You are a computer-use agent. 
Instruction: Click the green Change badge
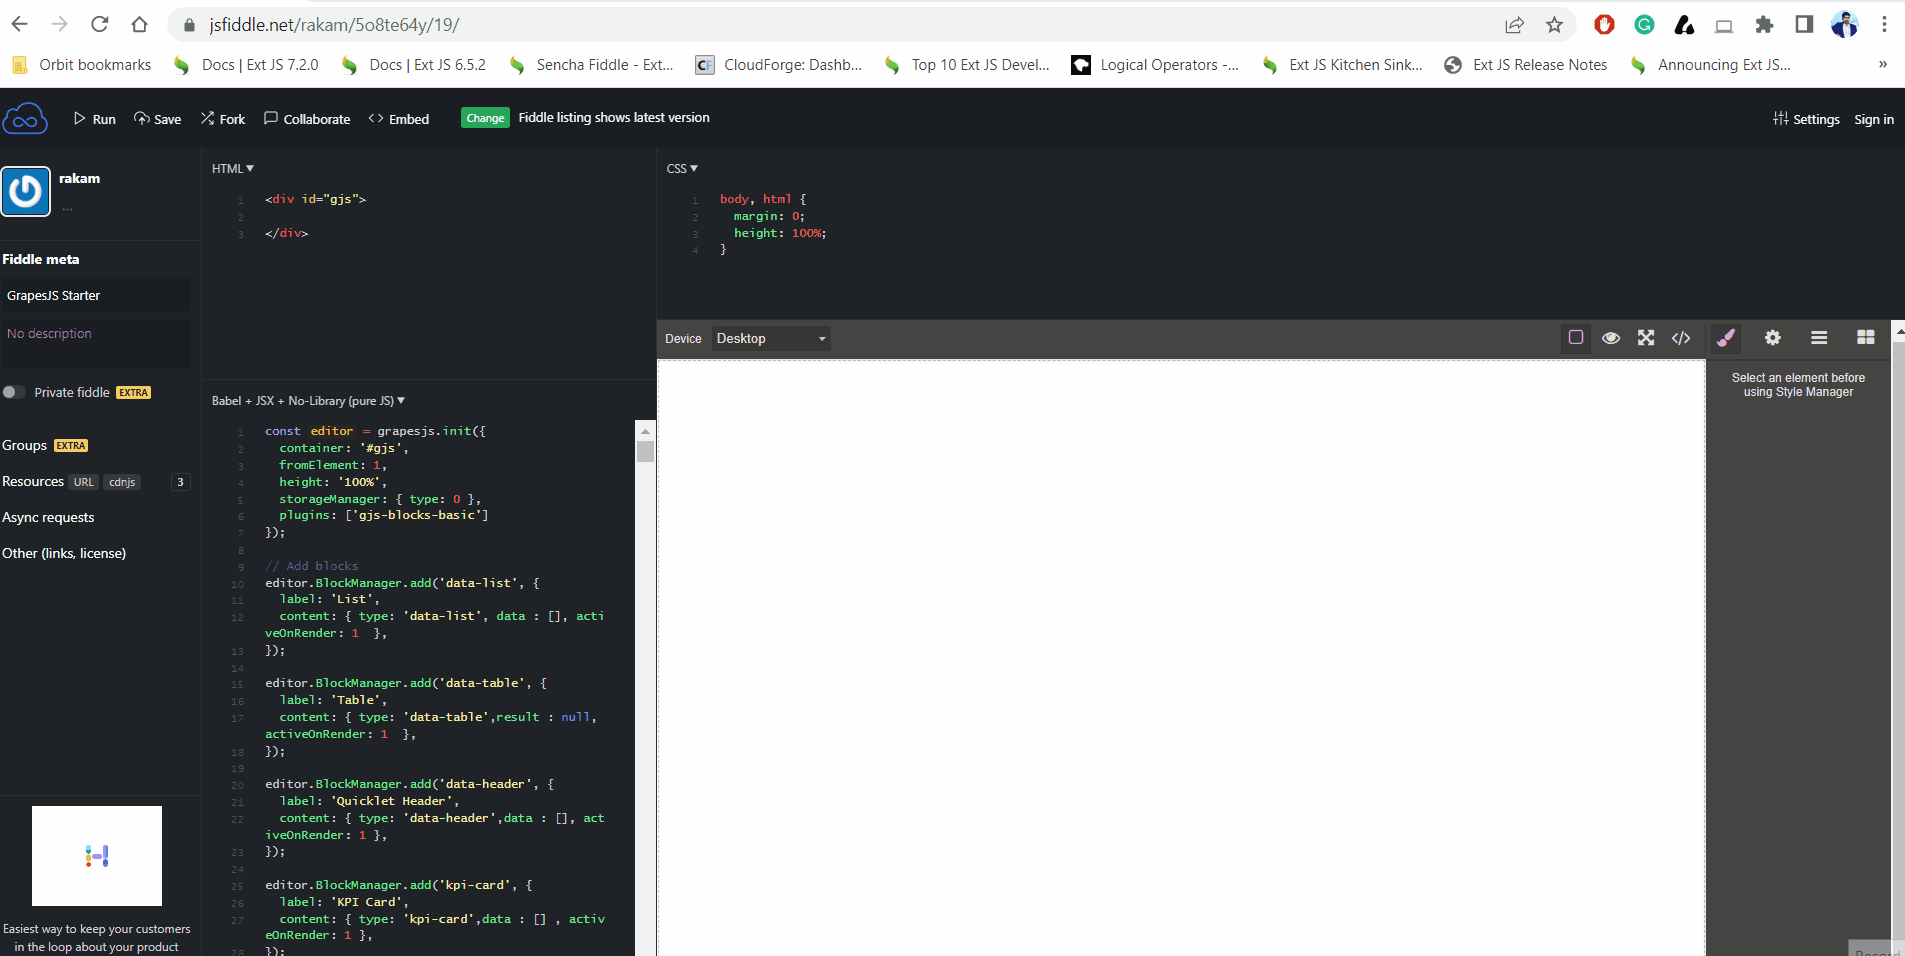[485, 118]
